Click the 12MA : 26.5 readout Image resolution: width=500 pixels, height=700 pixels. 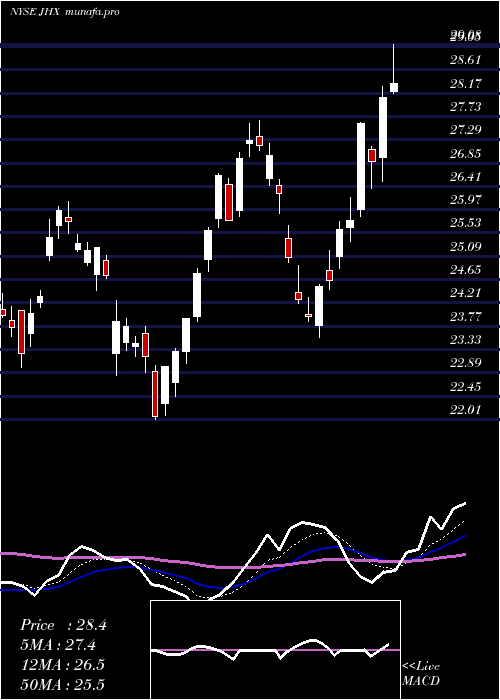63,665
